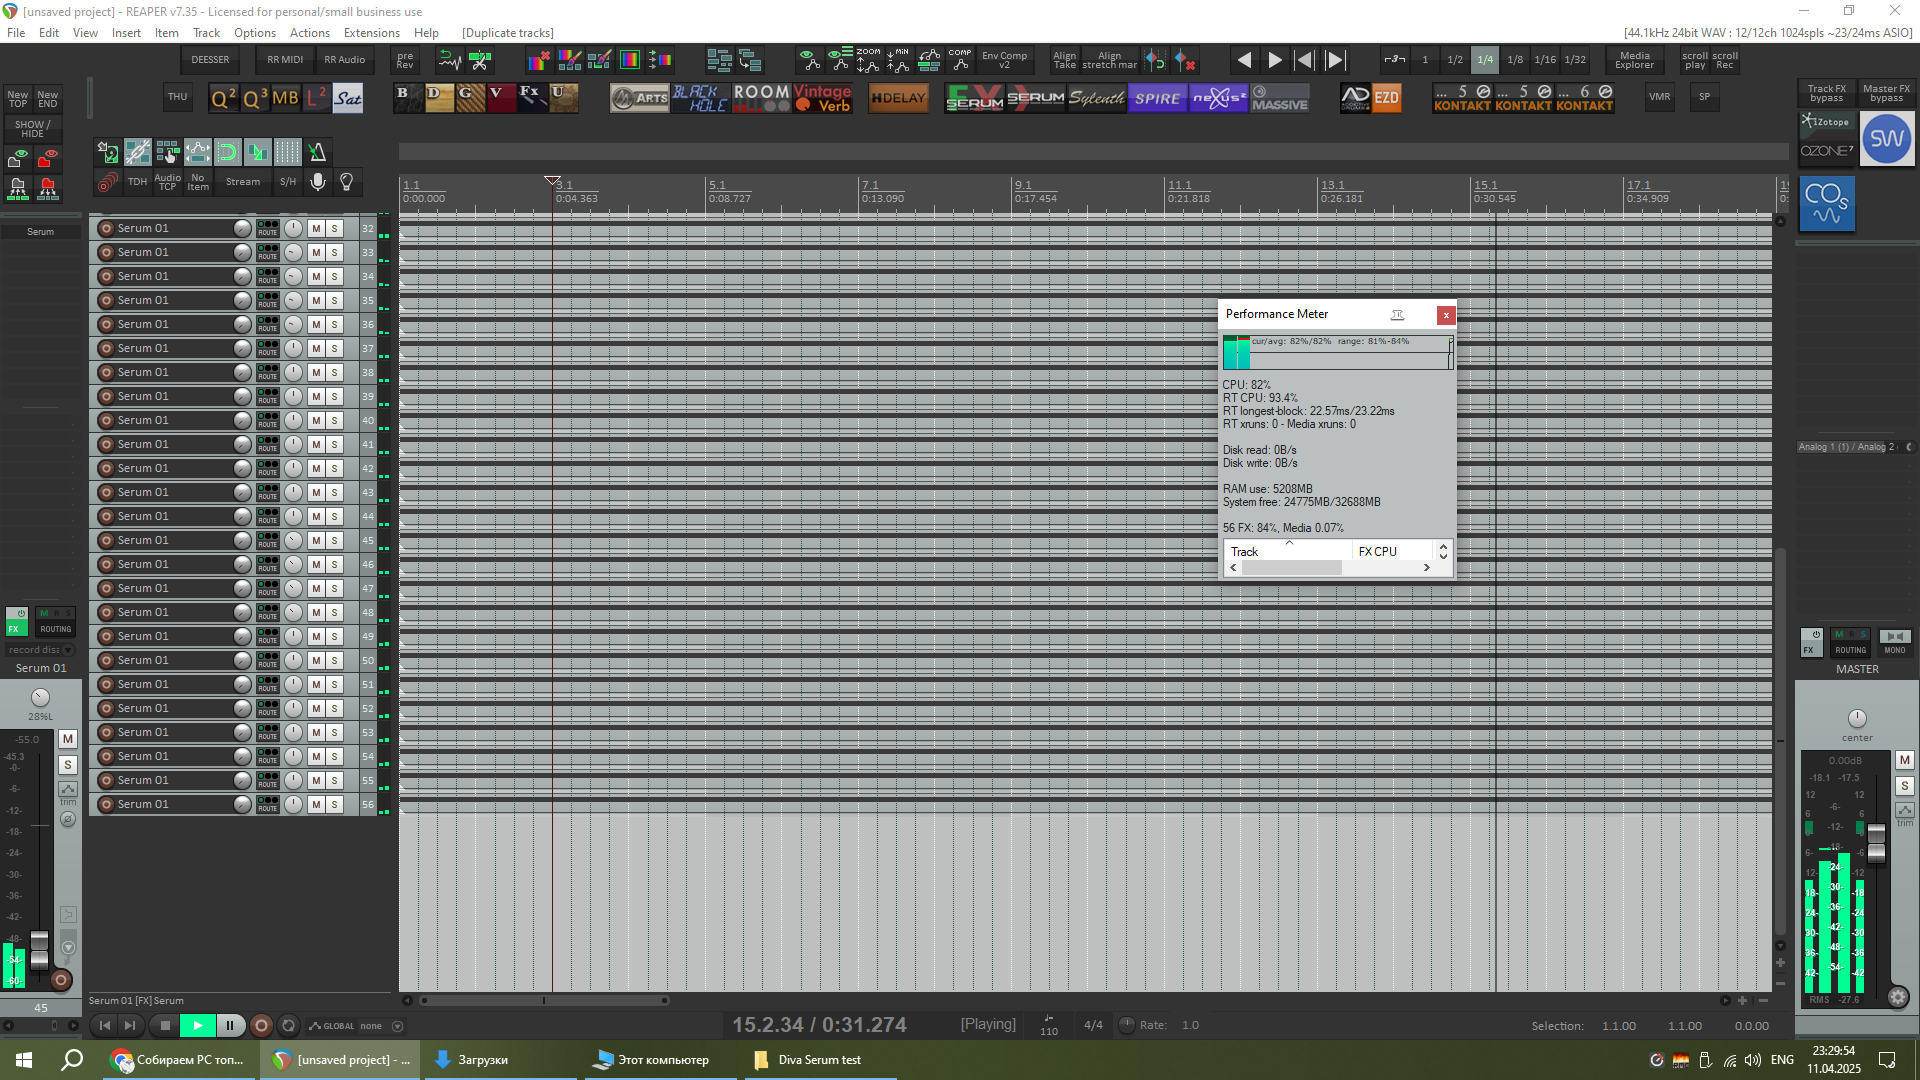This screenshot has width=1920, height=1080.
Task: Open the Vintage Verb plugin shortcut
Action: tap(823, 98)
